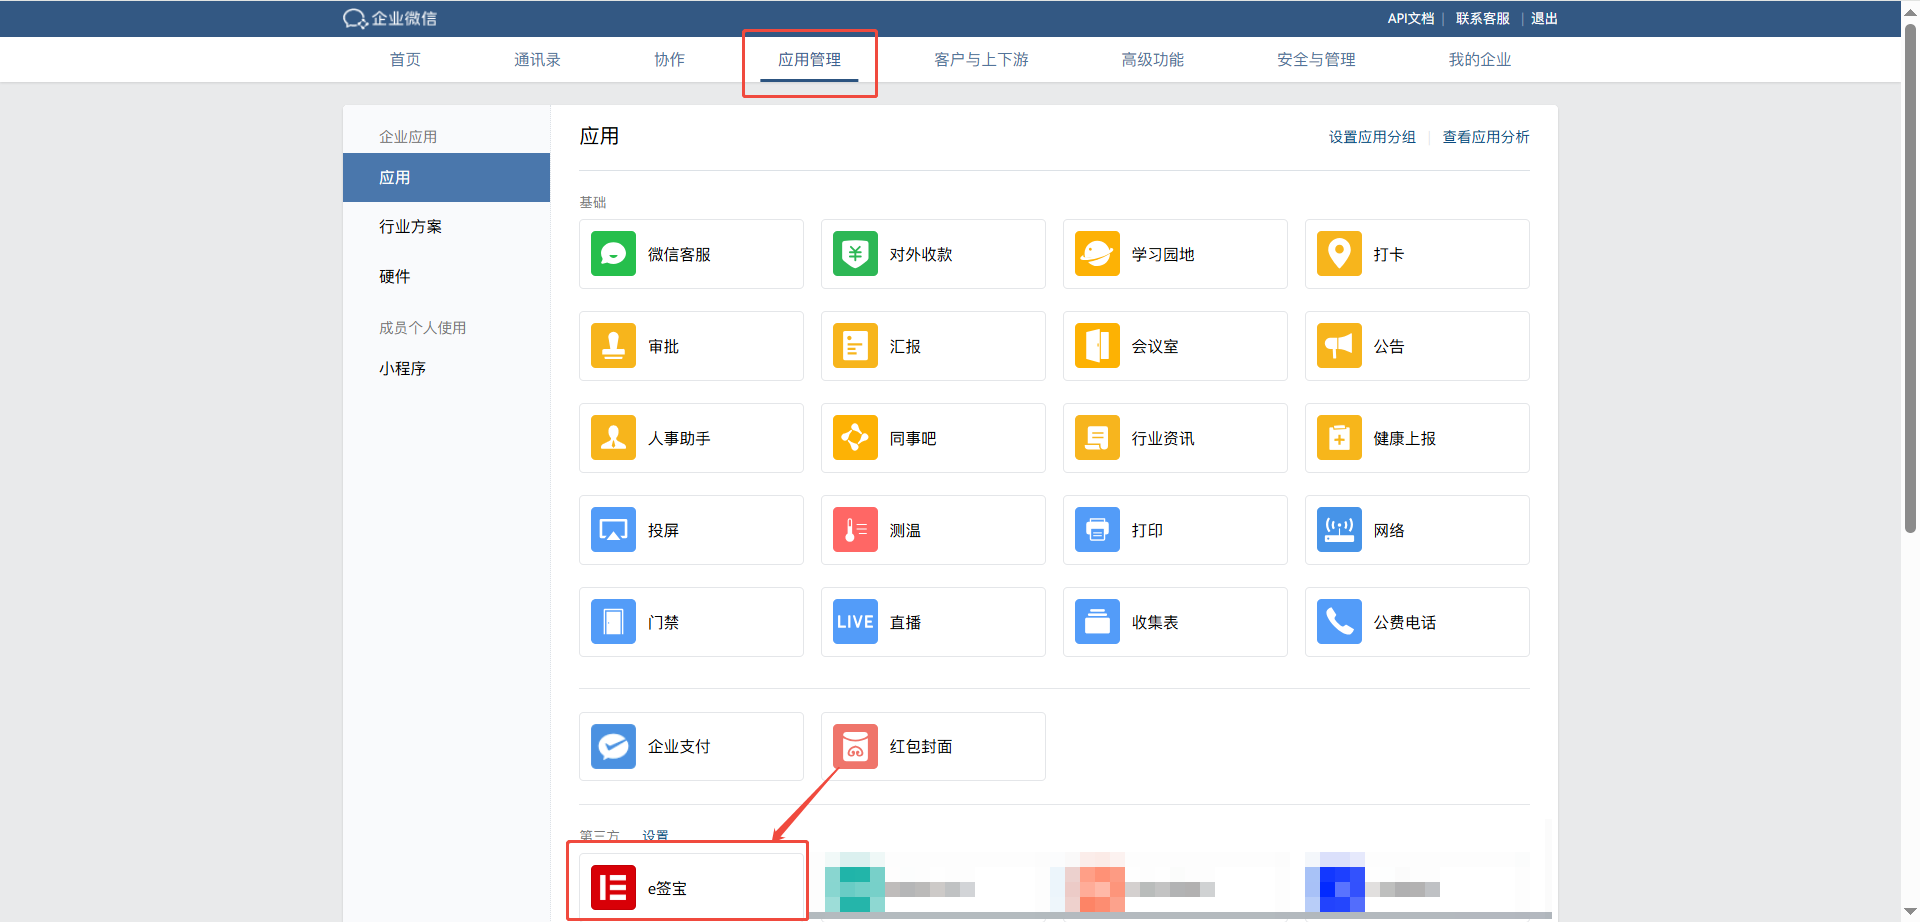Select 应用 in the left sidebar

point(446,177)
